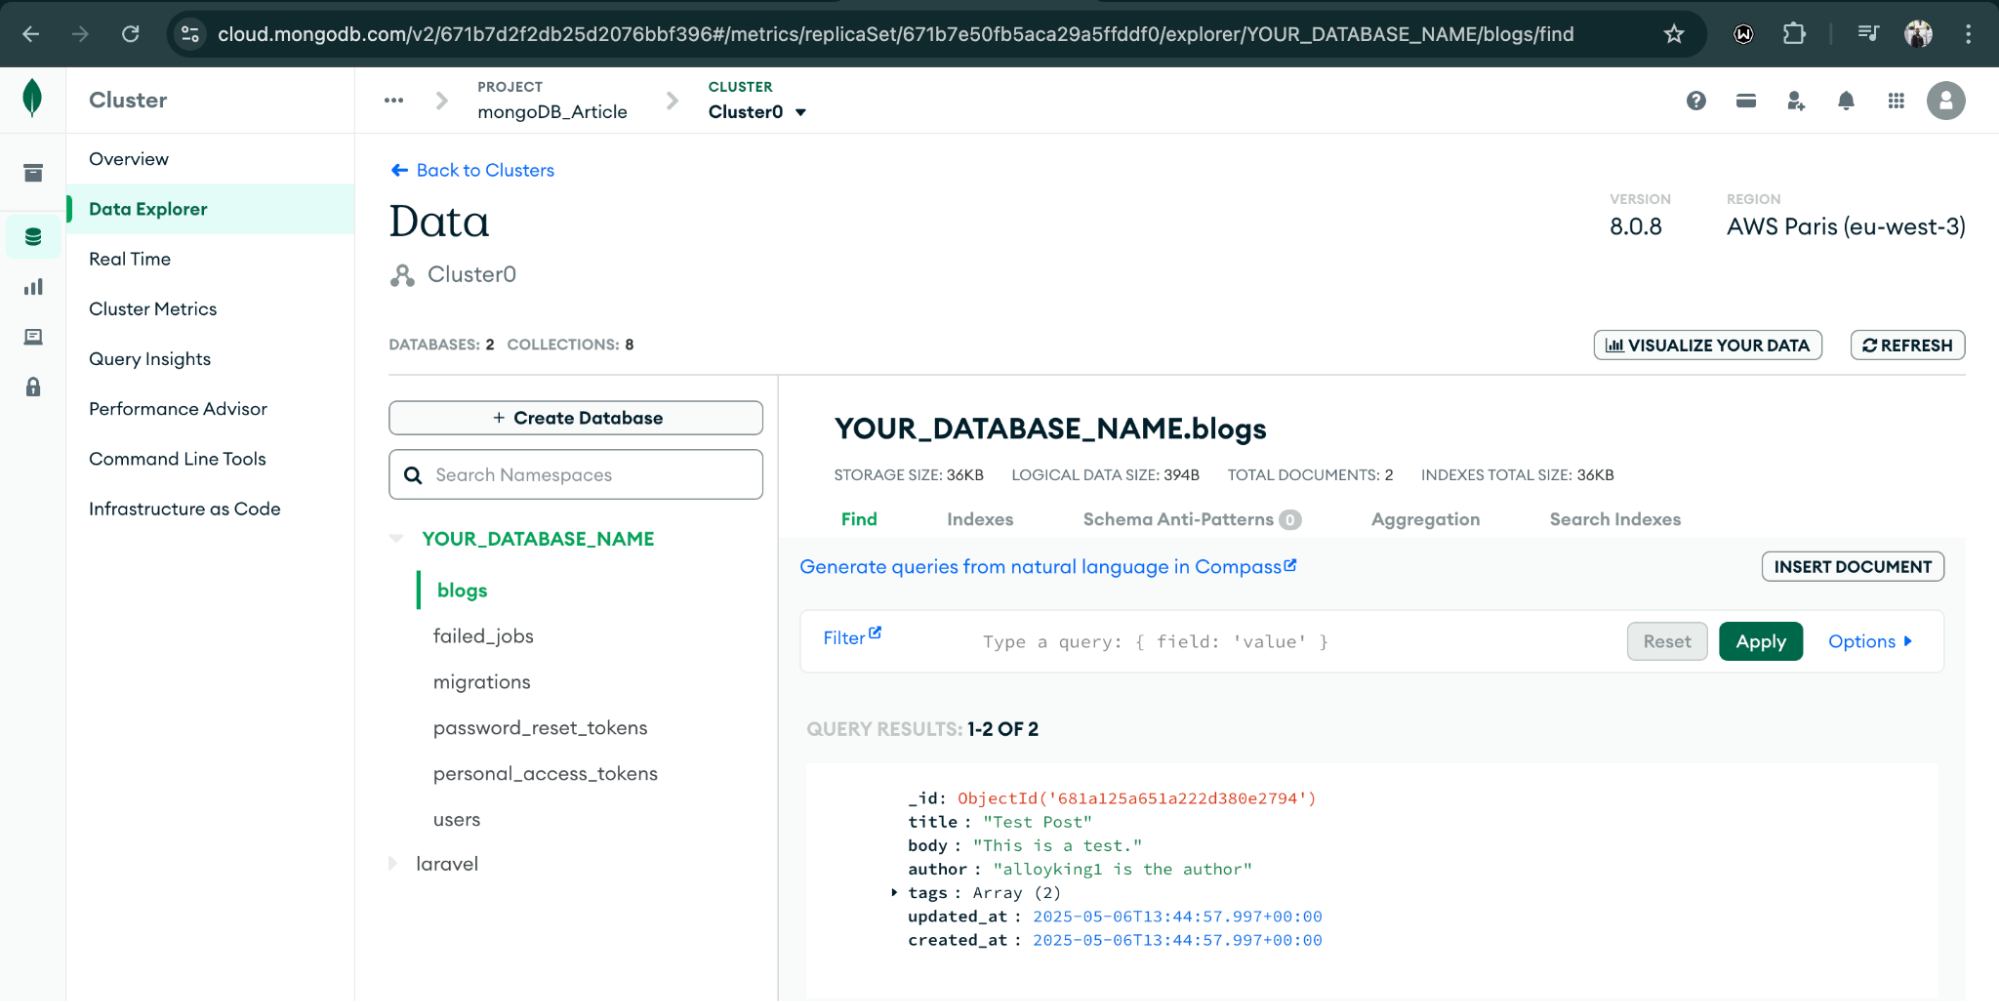Select the blogs collection

pos(462,590)
